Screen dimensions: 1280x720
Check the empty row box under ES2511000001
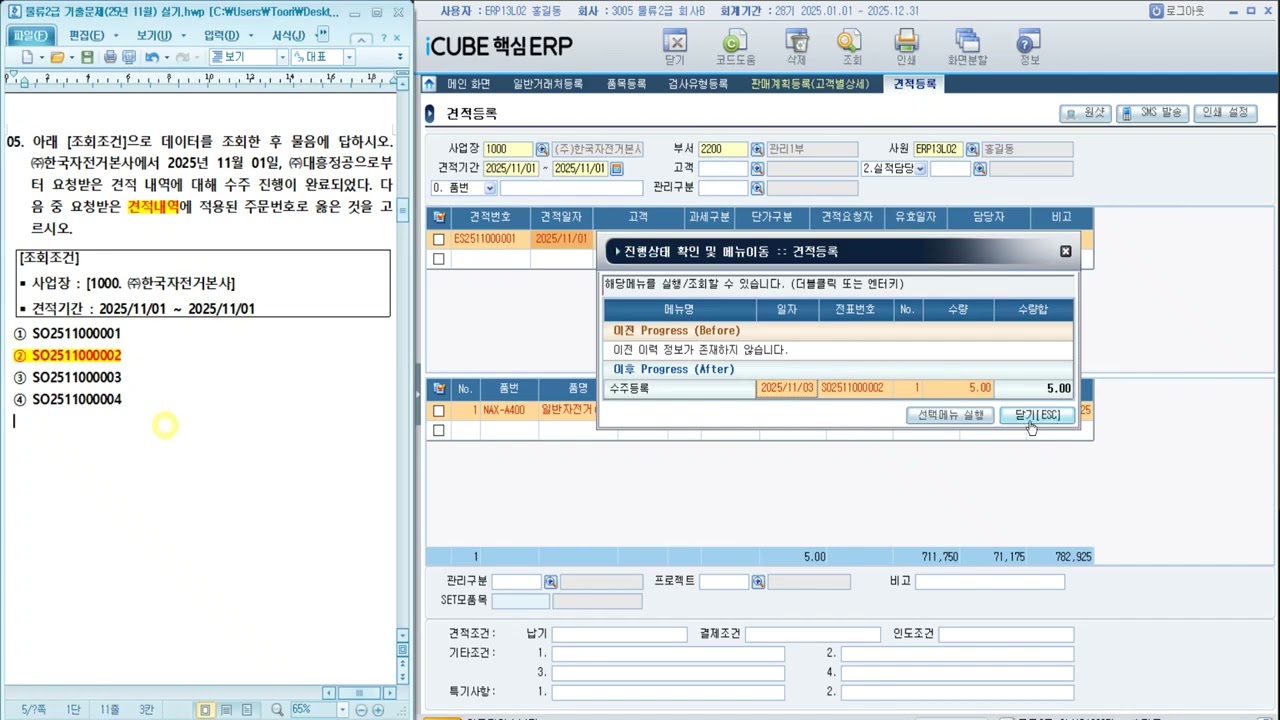point(438,259)
